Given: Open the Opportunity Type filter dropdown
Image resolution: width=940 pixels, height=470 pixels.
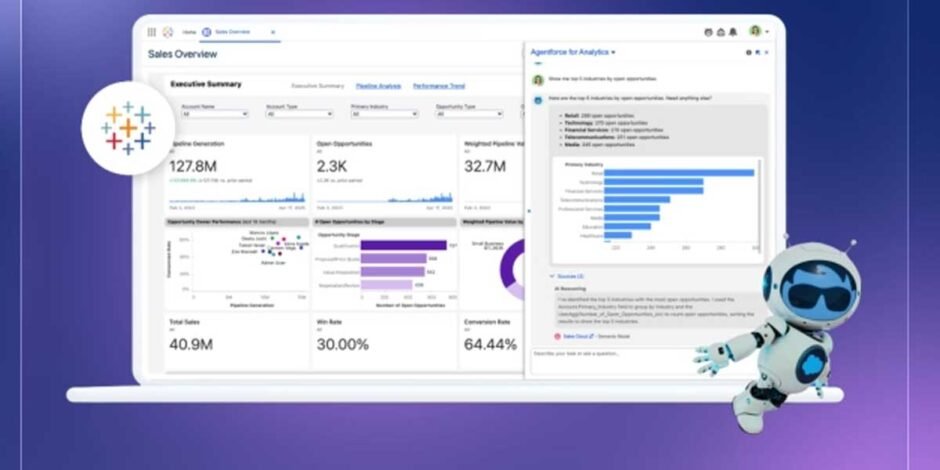Looking at the screenshot, I should (x=469, y=114).
